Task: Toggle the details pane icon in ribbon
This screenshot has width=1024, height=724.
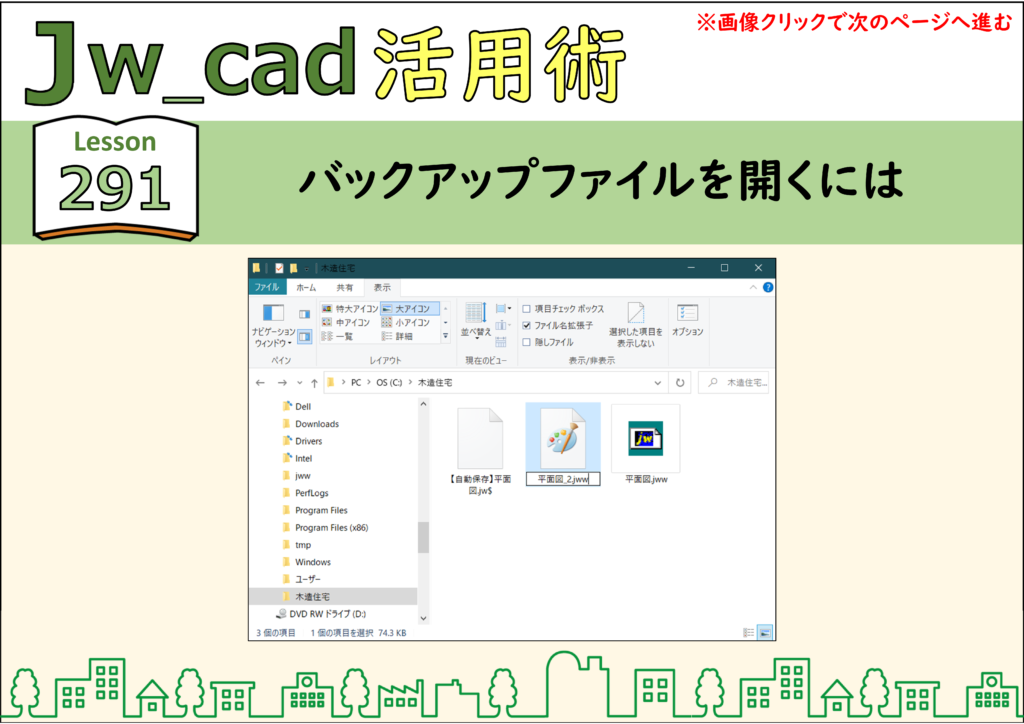Action: 304,337
